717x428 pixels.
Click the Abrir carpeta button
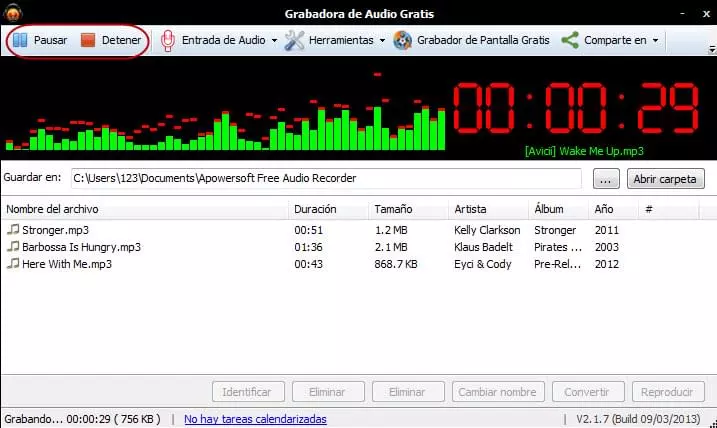tap(666, 179)
